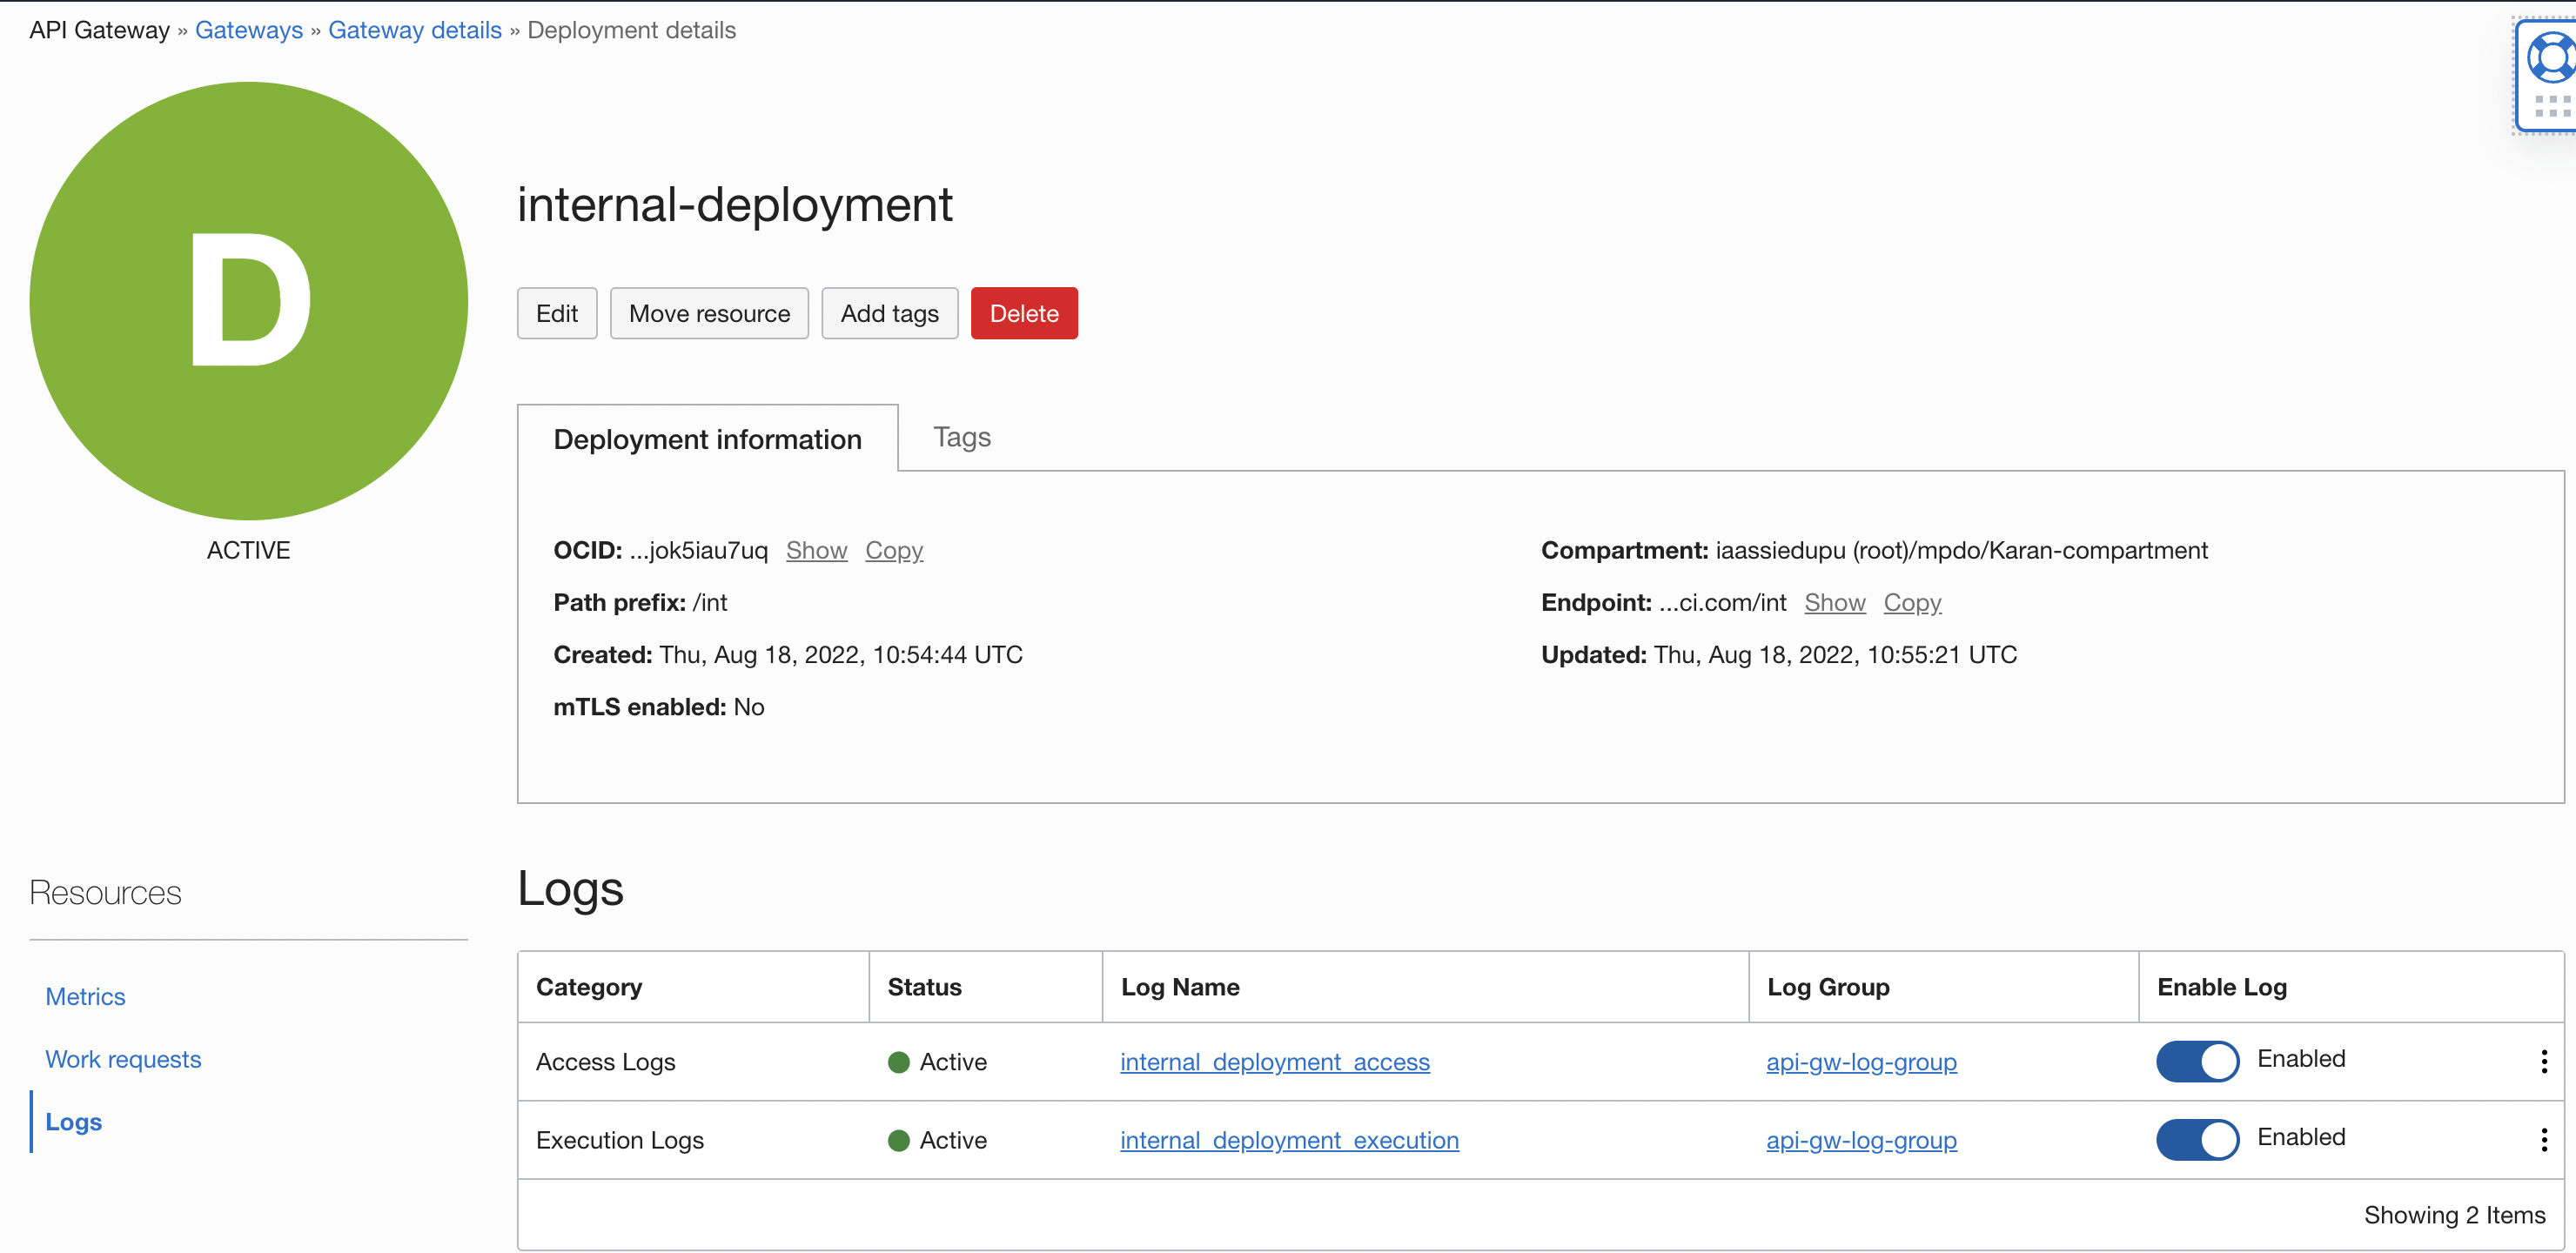
Task: Show the full OCID
Action: 816,550
